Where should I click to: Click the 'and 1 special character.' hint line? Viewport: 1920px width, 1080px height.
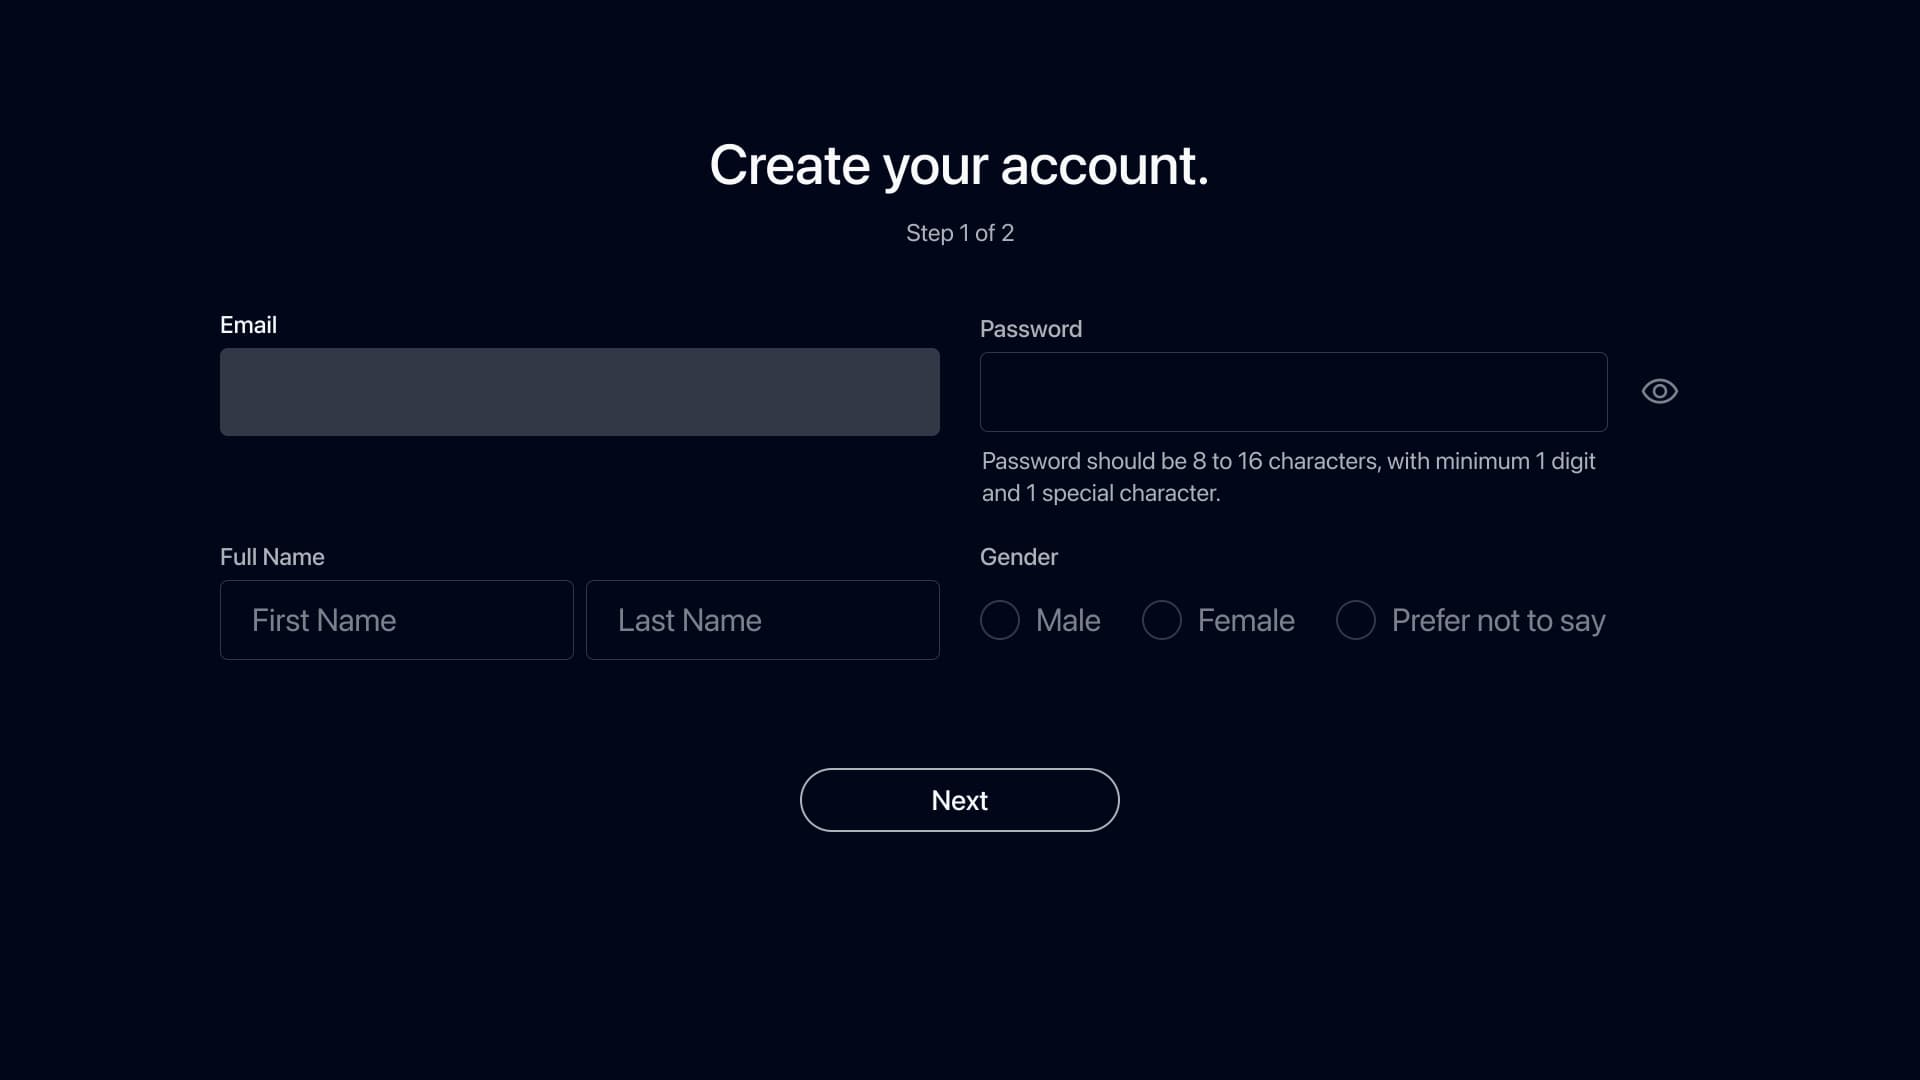click(1100, 493)
